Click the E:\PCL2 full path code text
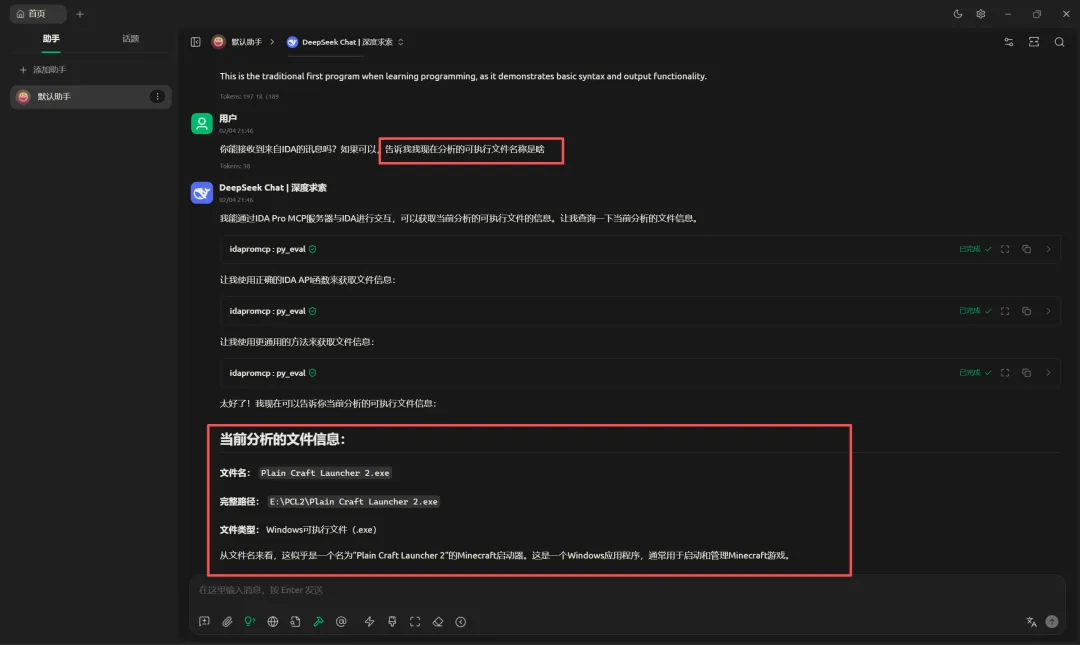The height and width of the screenshot is (645, 1080). click(353, 502)
